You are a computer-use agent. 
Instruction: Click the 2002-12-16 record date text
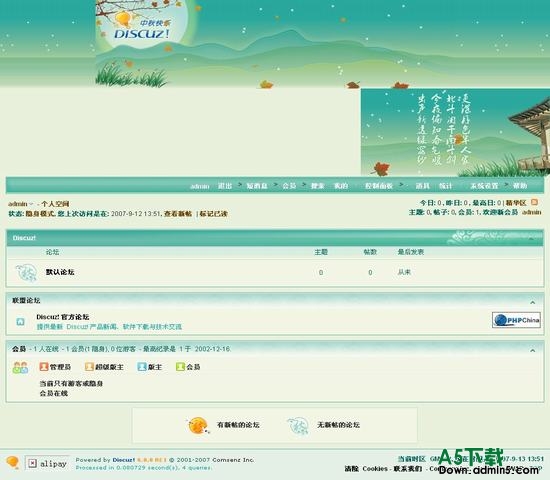click(213, 349)
